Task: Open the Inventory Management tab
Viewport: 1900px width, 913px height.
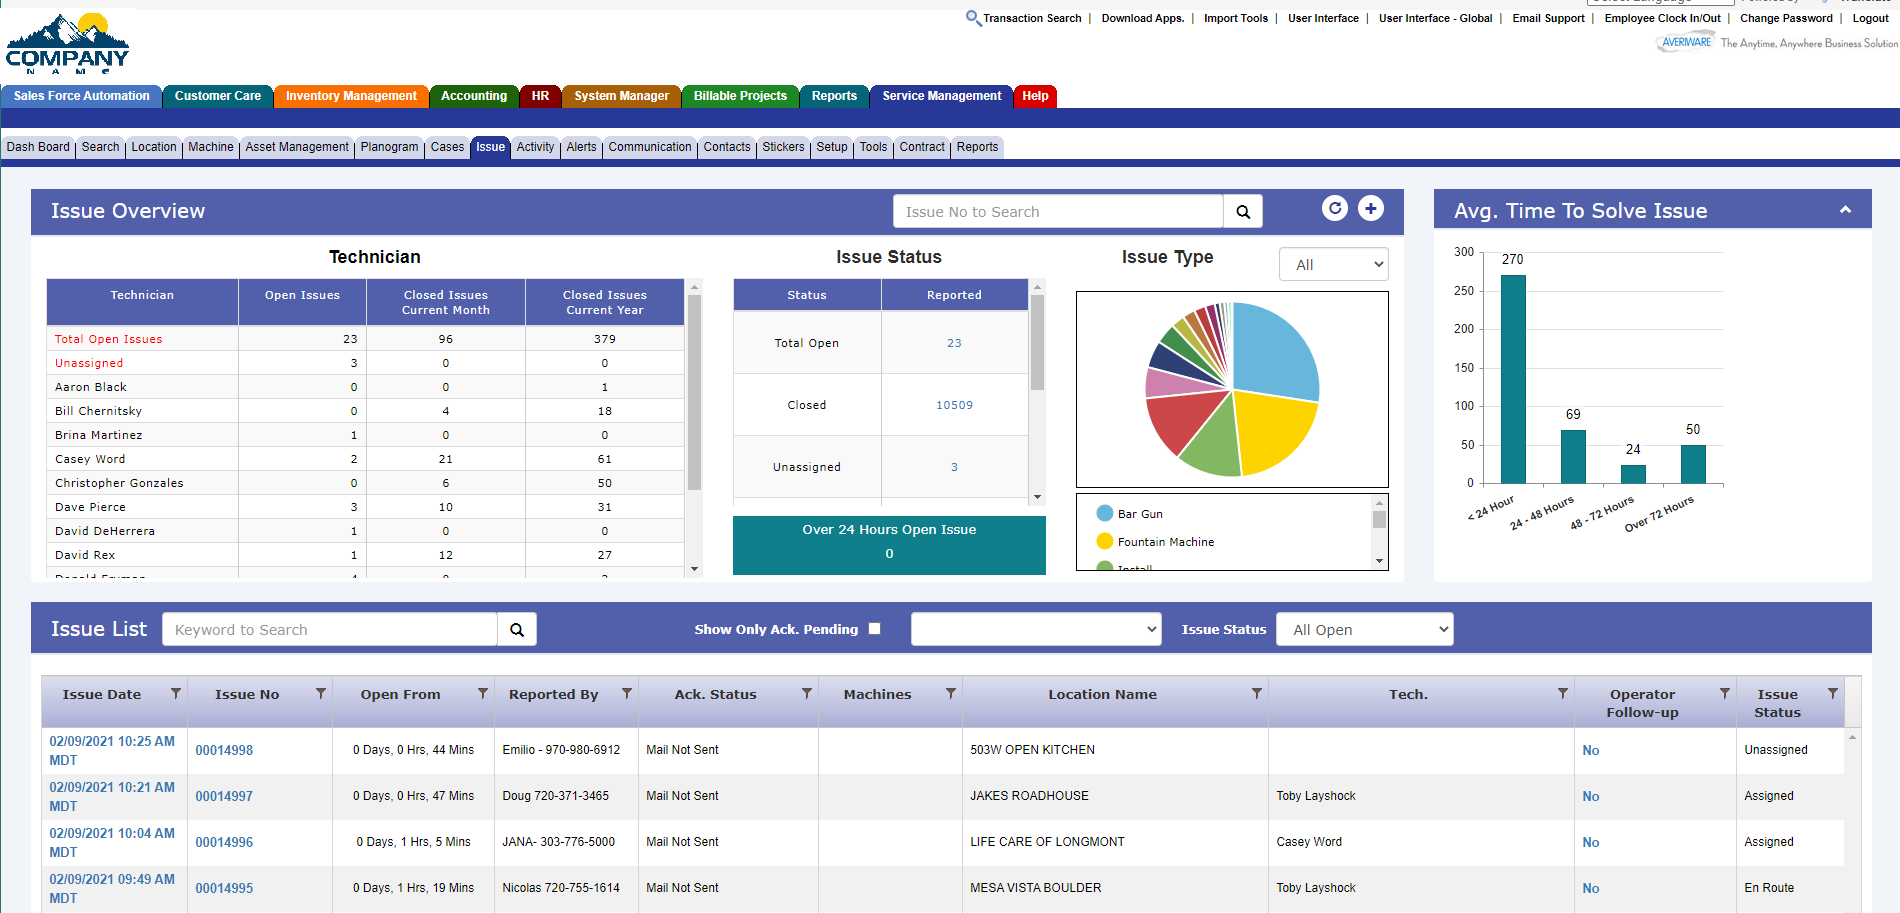Action: point(351,96)
